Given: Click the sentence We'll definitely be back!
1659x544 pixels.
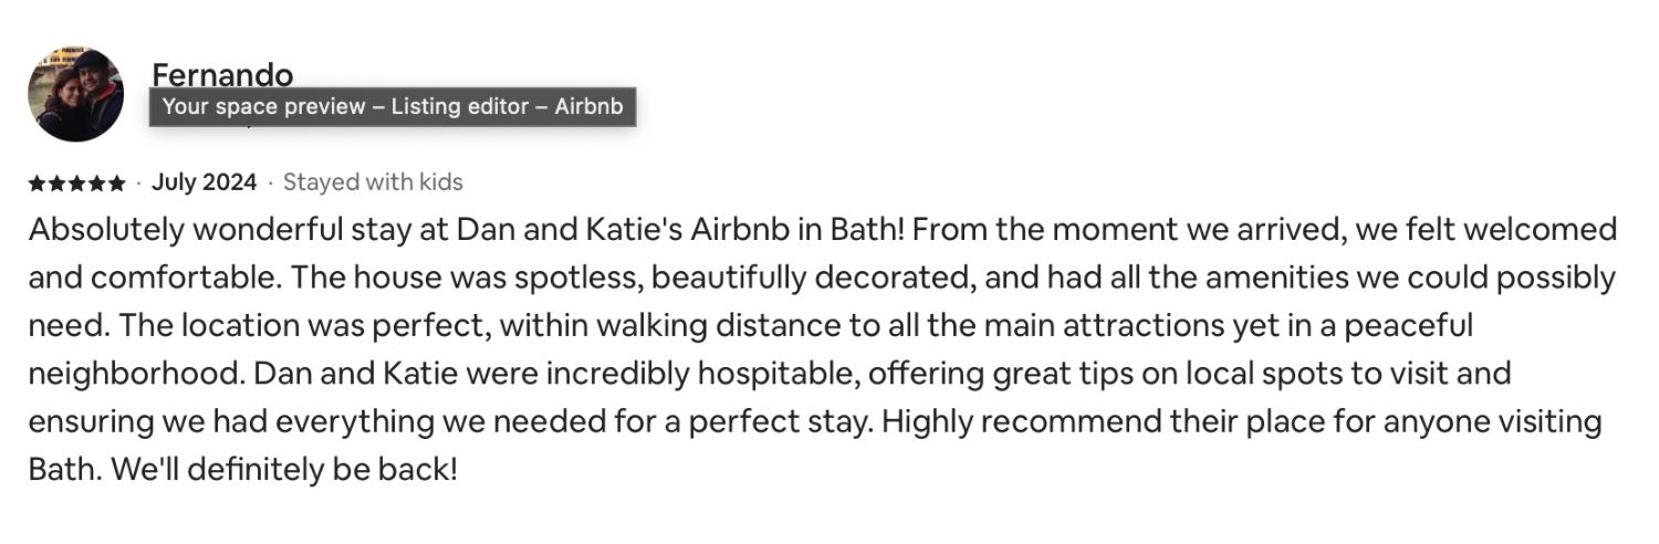Looking at the screenshot, I should tap(284, 469).
